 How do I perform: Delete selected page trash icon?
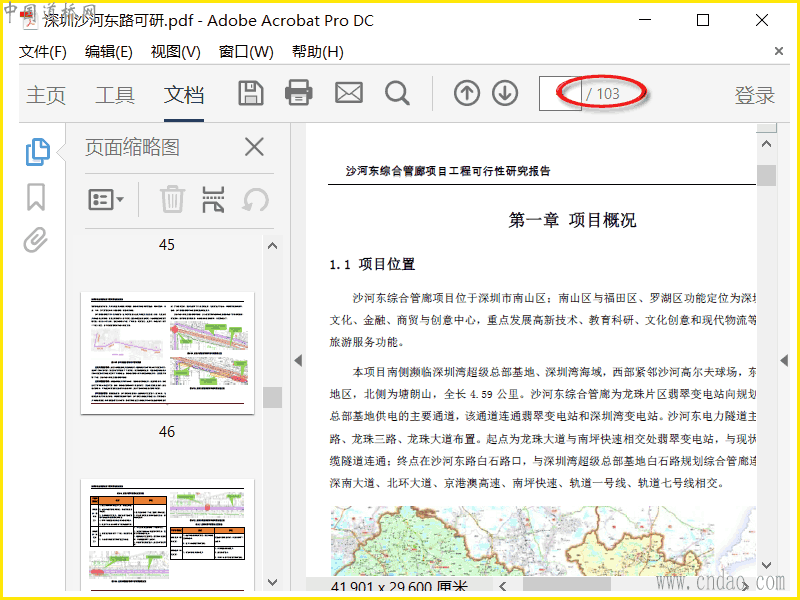tap(172, 199)
